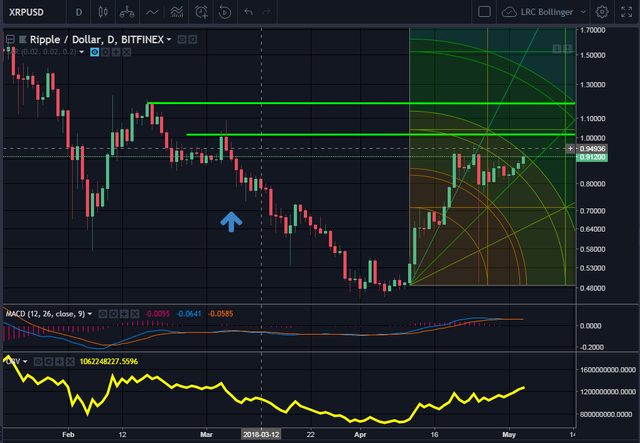Open the Indicators line icon

pos(152,12)
